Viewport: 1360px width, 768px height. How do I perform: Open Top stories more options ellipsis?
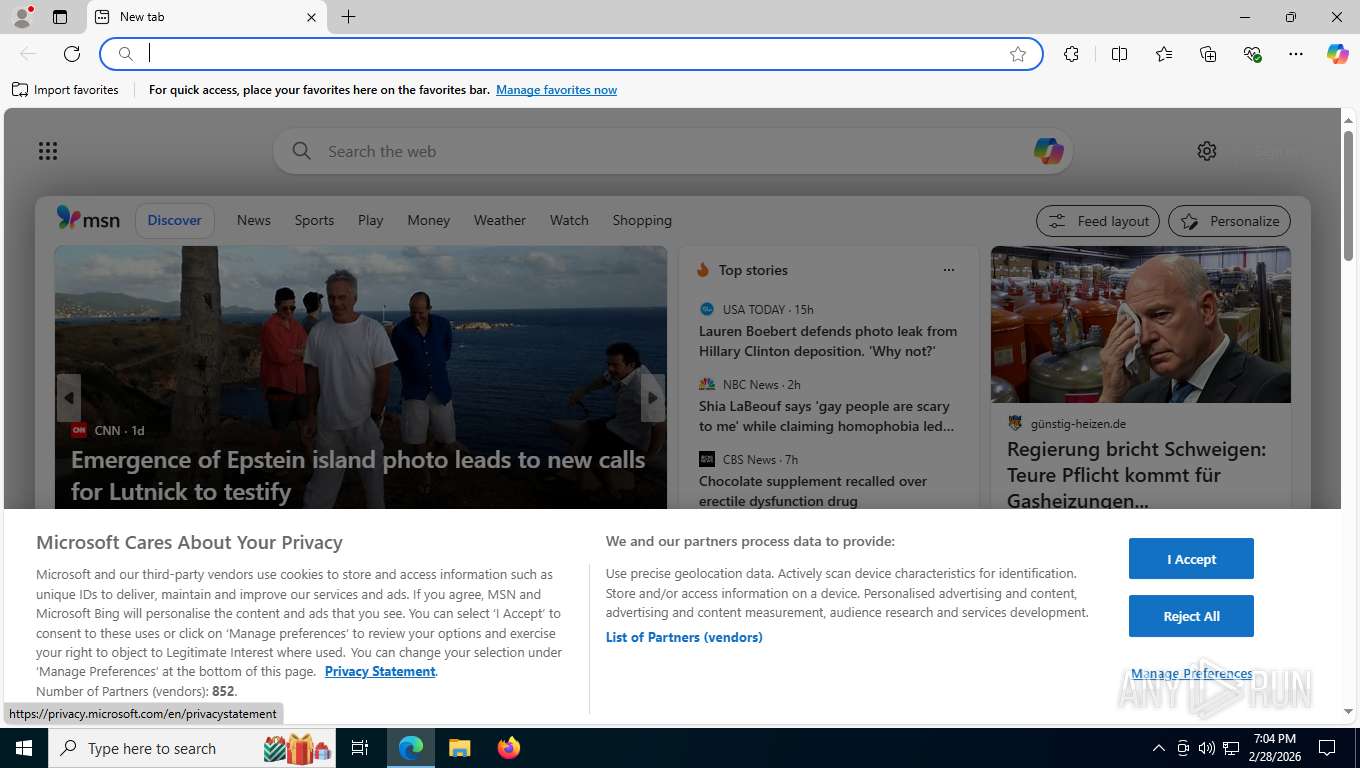click(x=948, y=270)
